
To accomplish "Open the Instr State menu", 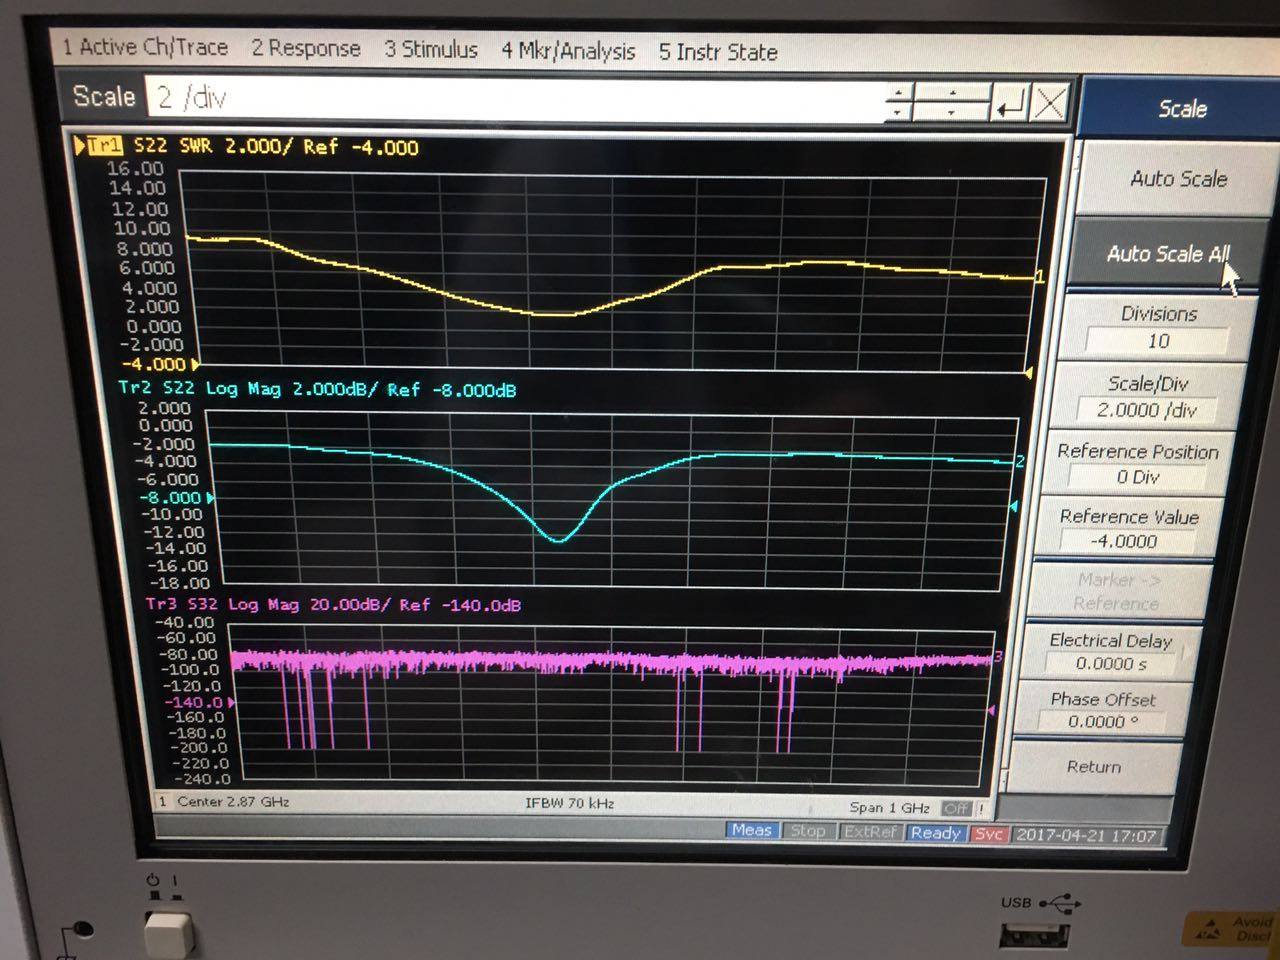I will pyautogui.click(x=717, y=52).
